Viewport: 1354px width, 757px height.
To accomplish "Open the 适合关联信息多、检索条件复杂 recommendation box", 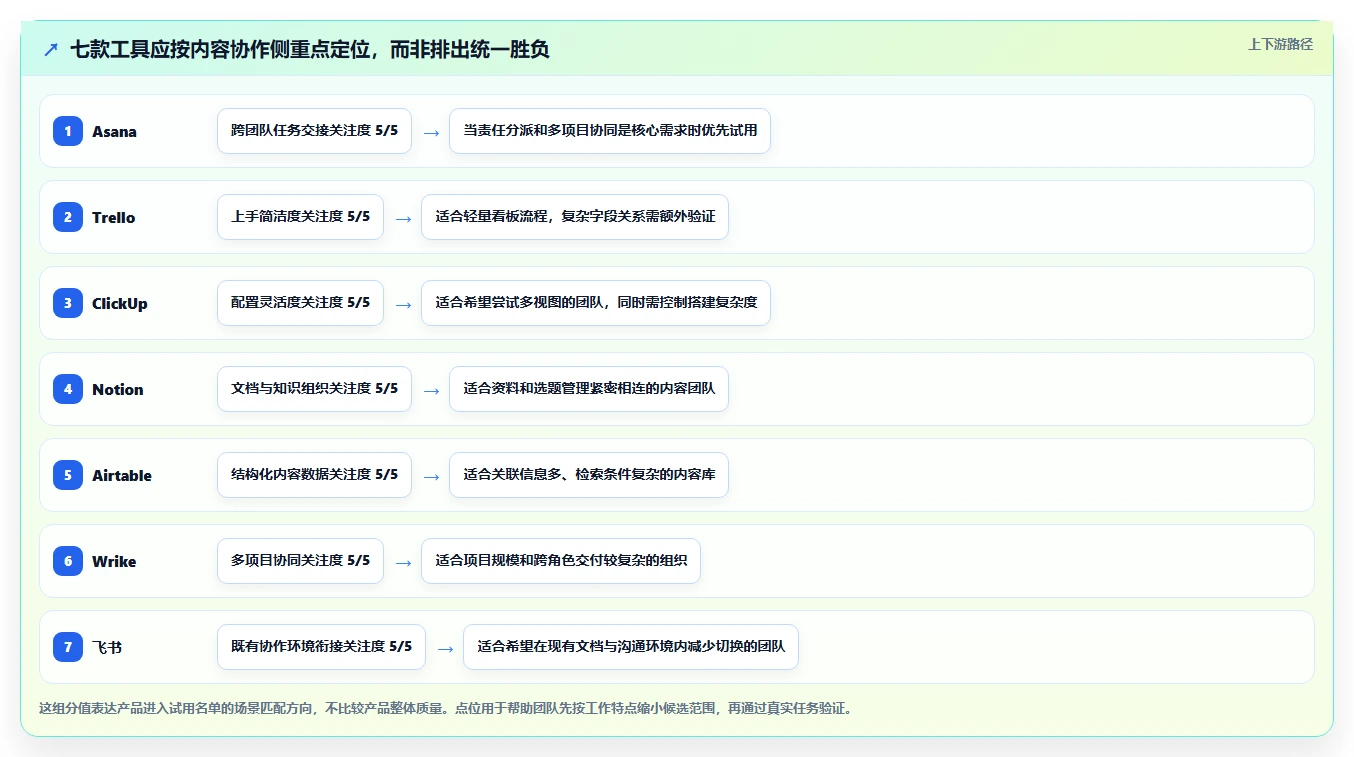I will 589,475.
